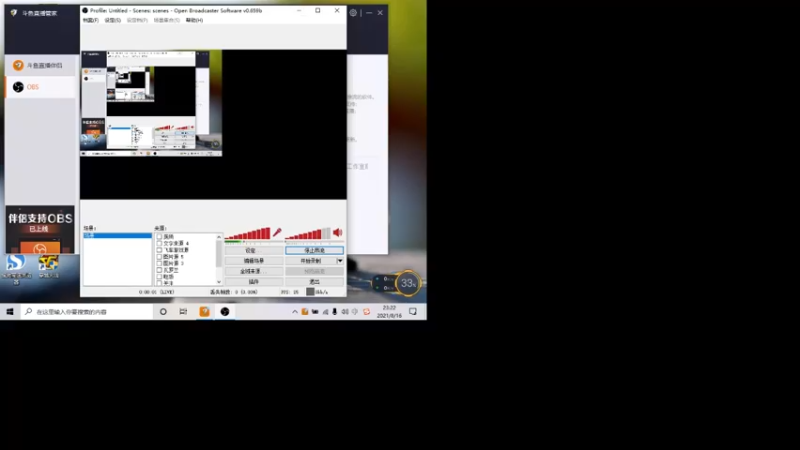Click the Windows taskbar search box

[87, 311]
